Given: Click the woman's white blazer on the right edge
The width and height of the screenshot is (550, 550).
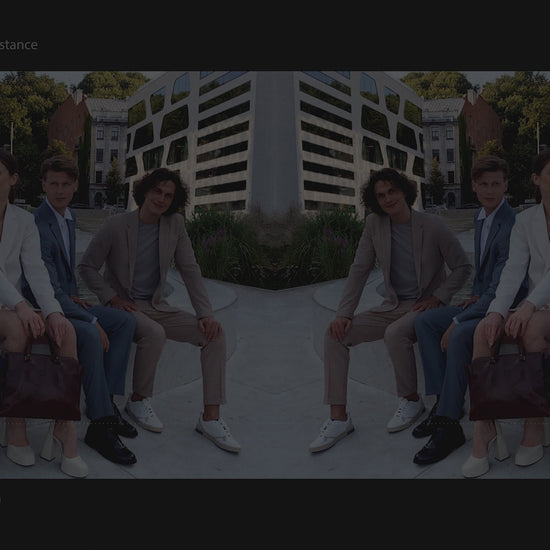Looking at the screenshot, I should [524, 261].
